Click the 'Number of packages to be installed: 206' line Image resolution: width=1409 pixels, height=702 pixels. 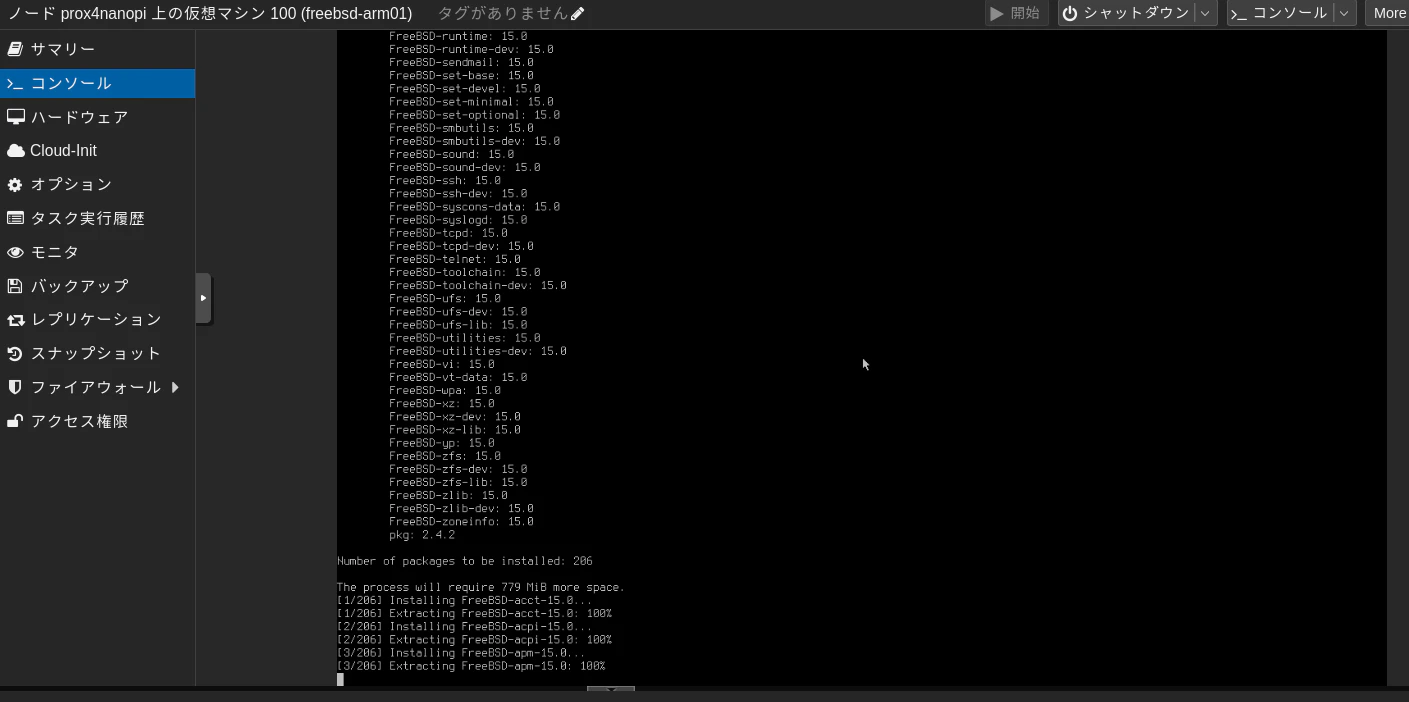point(465,561)
